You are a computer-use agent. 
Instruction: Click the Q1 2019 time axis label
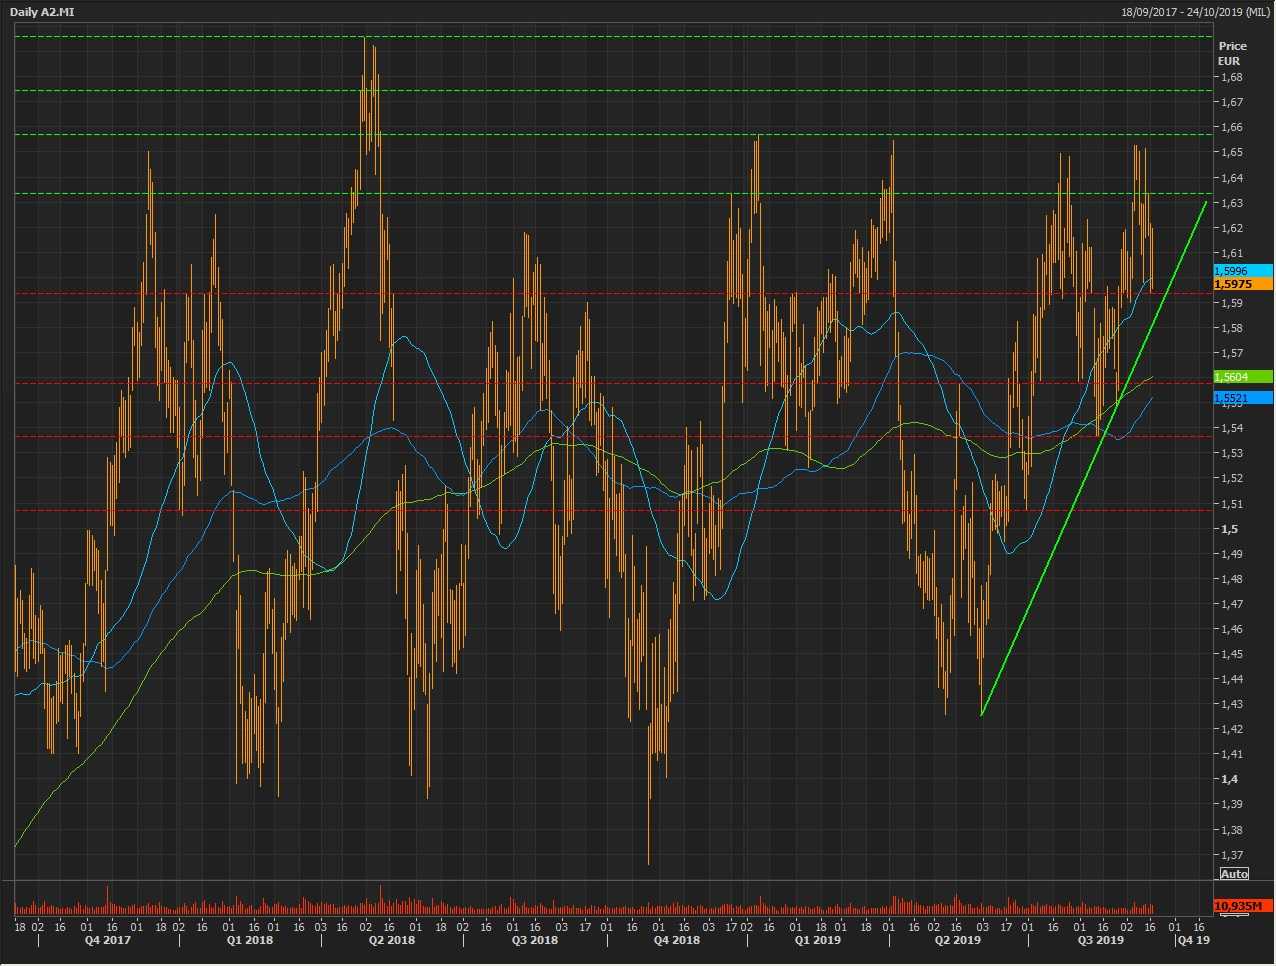tap(817, 940)
